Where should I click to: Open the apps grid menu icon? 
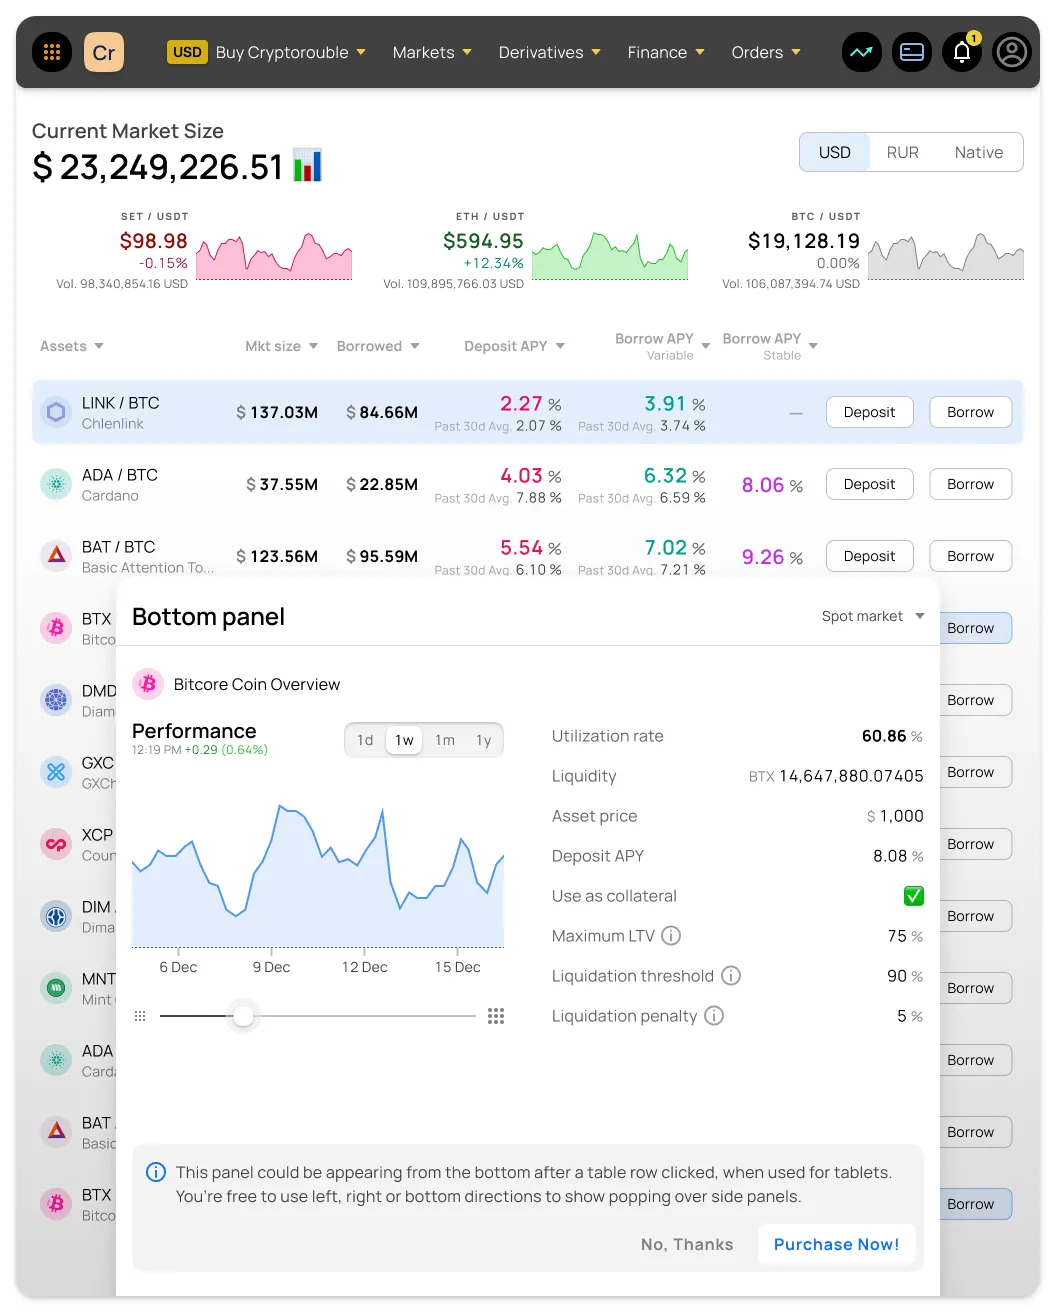[x=52, y=52]
